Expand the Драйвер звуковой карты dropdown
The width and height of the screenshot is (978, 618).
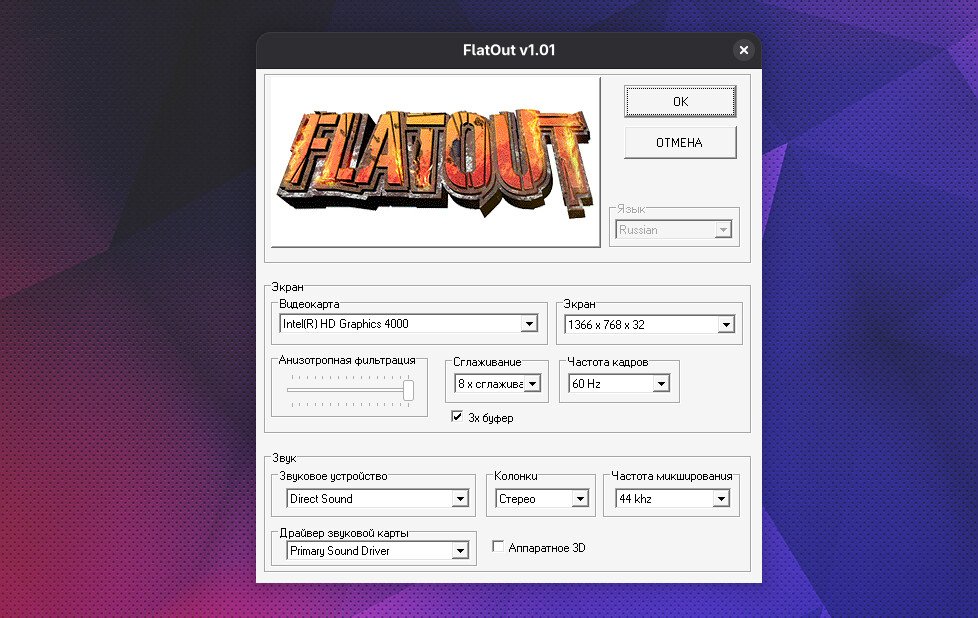(460, 551)
